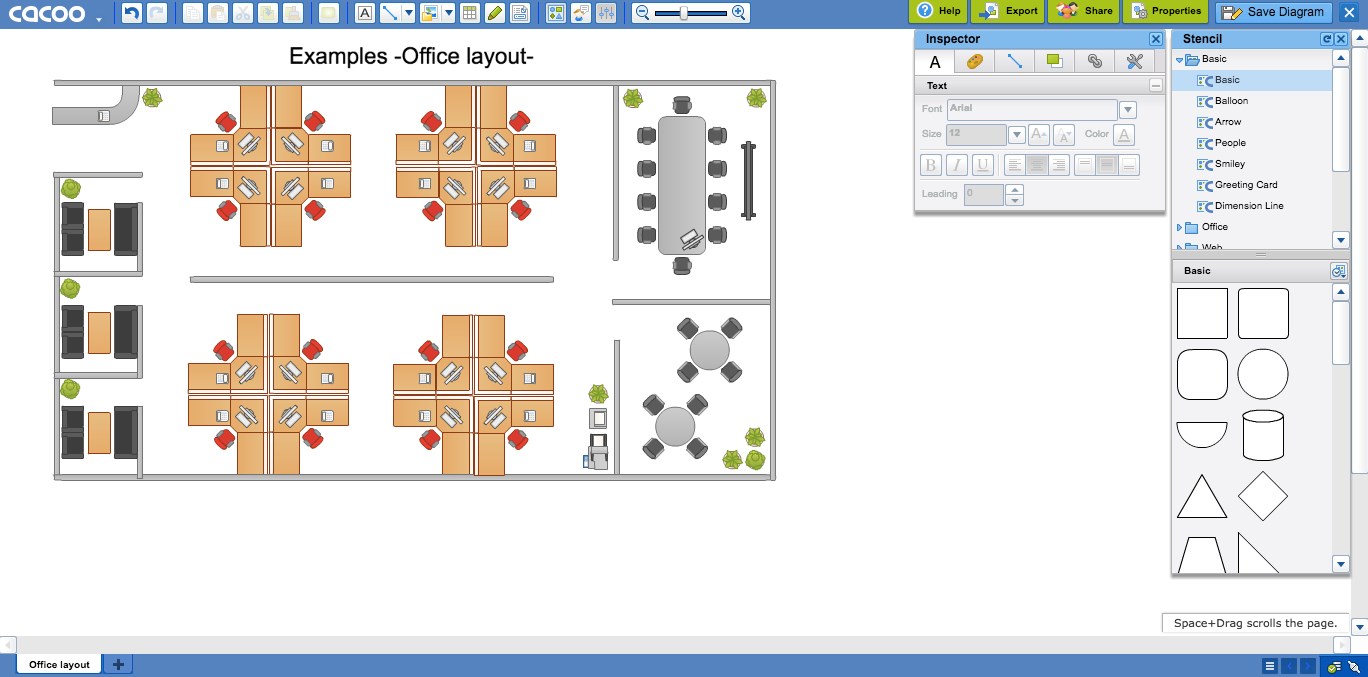
Task: Click the Share button
Action: (1083, 11)
